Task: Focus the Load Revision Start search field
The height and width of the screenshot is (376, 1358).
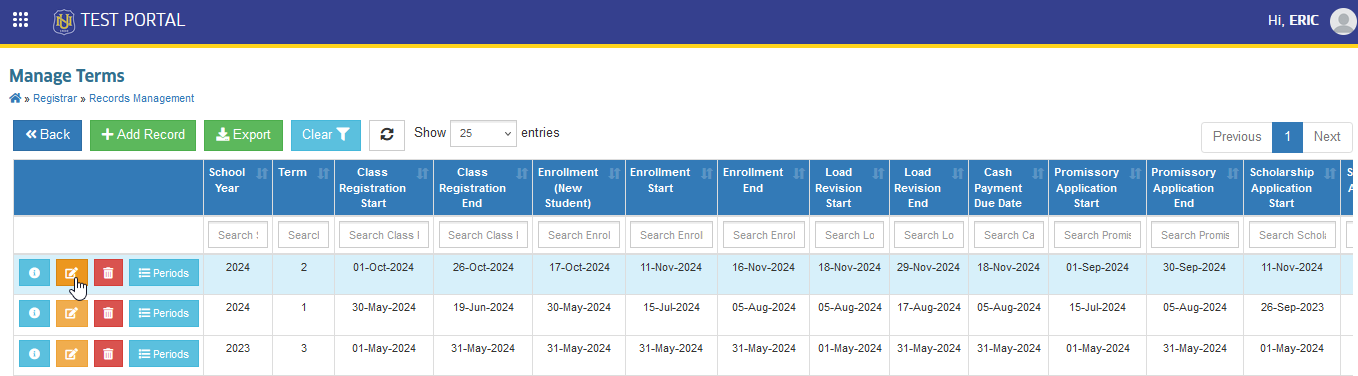Action: pos(848,235)
